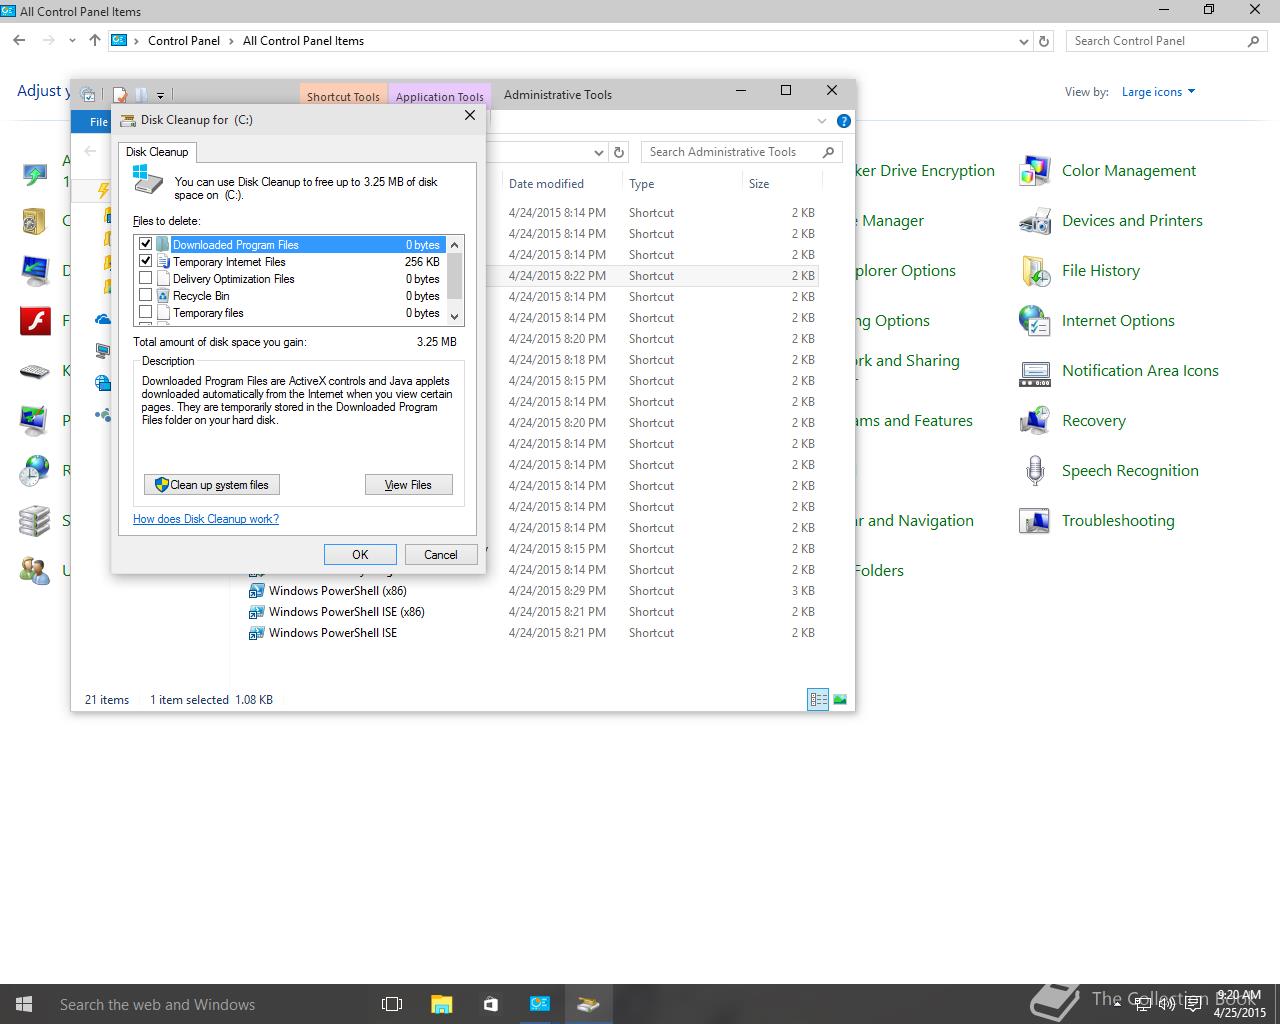Image resolution: width=1280 pixels, height=1024 pixels.
Task: Open Internet Options icon
Action: [1034, 321]
